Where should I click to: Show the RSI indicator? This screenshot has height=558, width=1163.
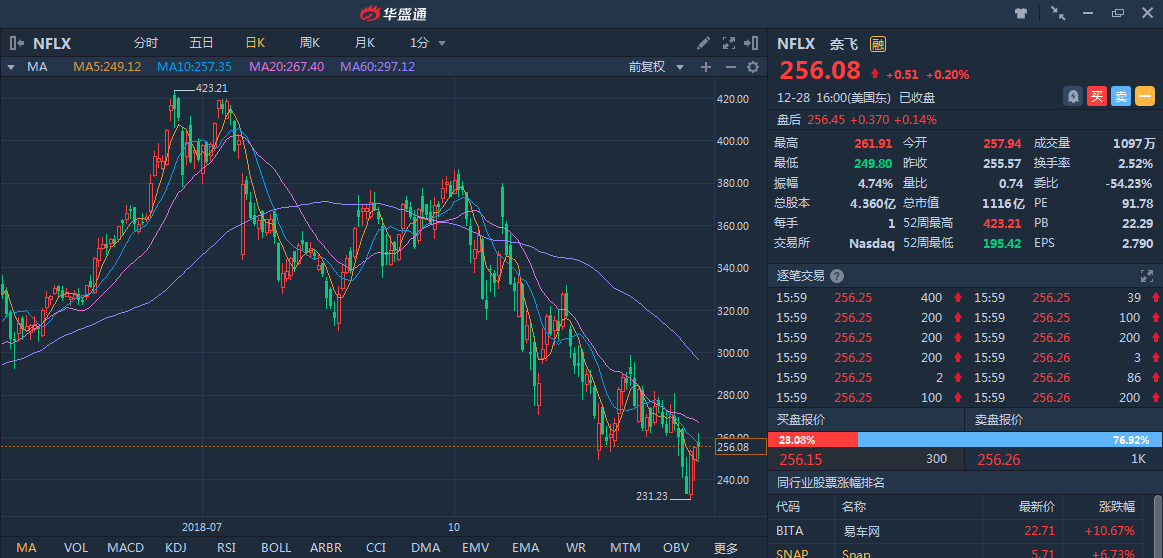click(x=226, y=548)
